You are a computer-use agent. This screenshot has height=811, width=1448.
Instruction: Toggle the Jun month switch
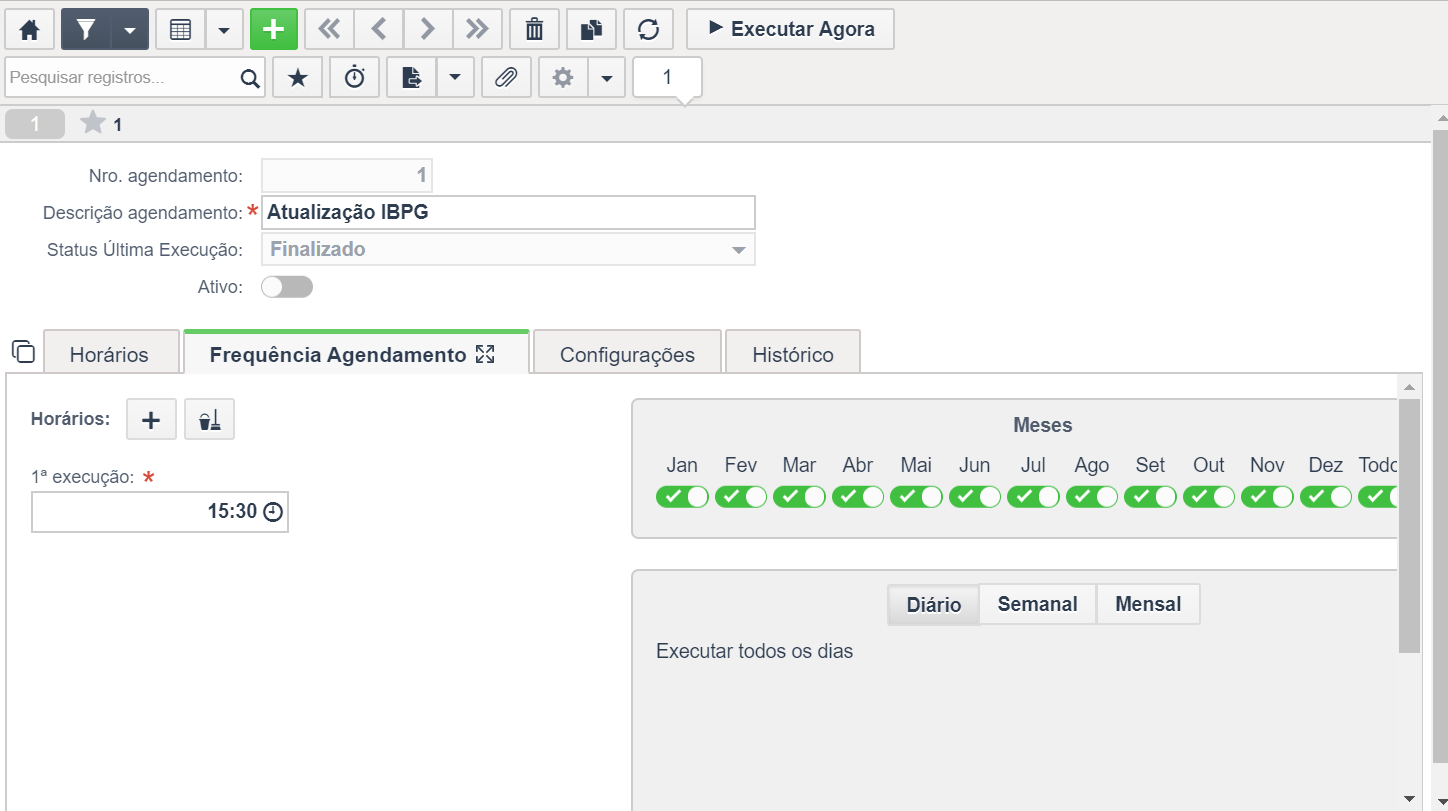coord(975,496)
